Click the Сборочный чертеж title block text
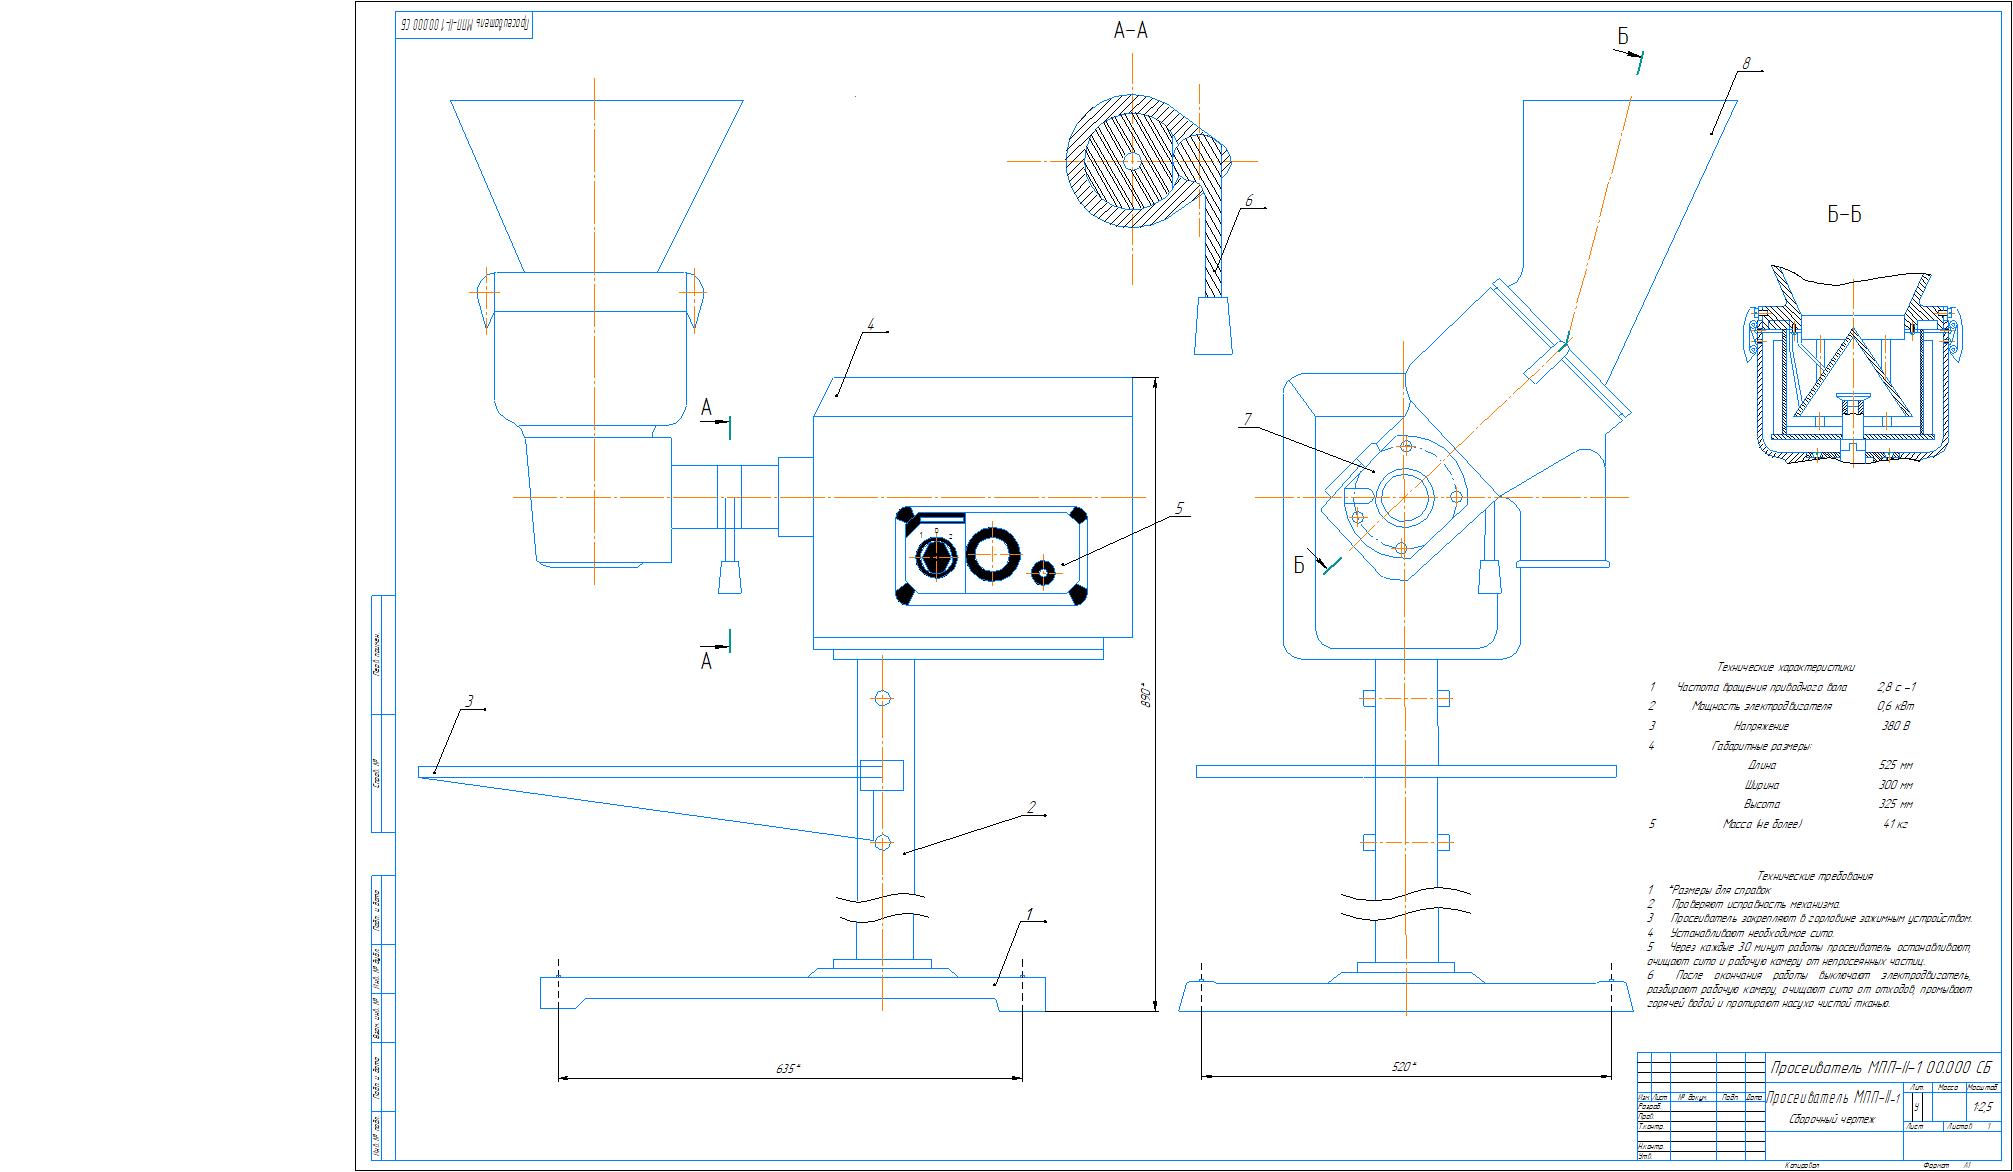Viewport: 2013px width, 1172px height. [1833, 1120]
